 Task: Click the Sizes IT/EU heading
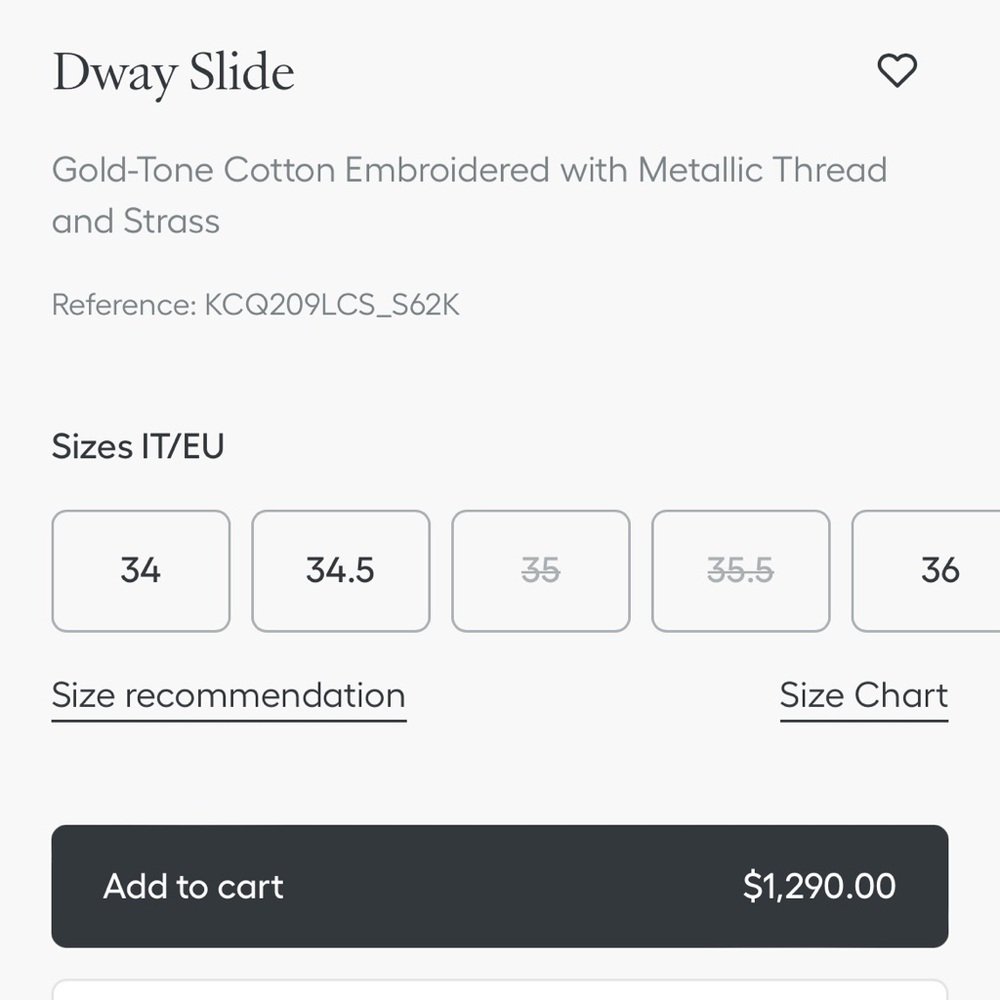pos(138,446)
